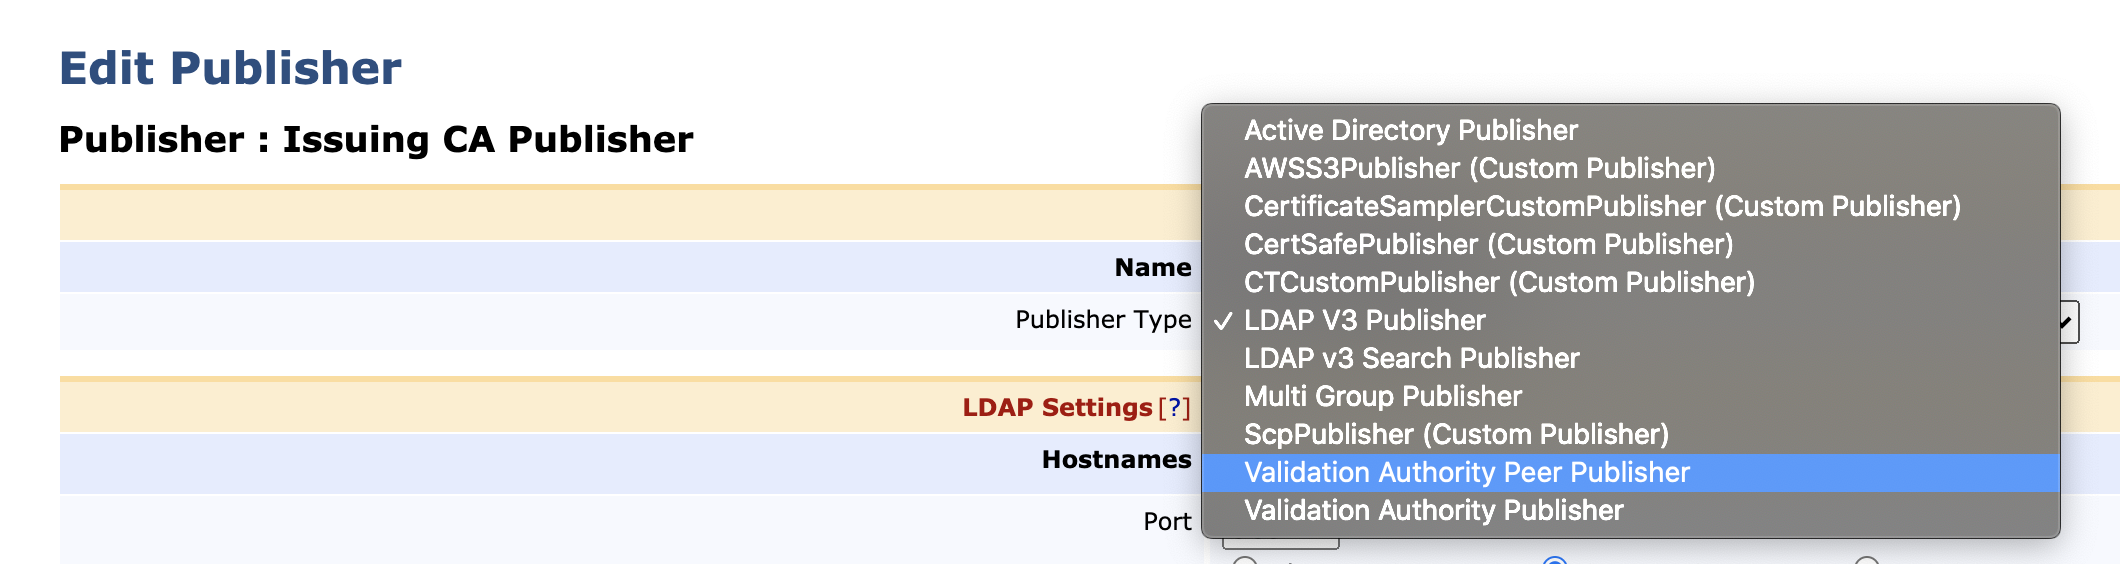This screenshot has width=2120, height=564.
Task: Select Active Directory Publisher option
Action: coord(1410,131)
